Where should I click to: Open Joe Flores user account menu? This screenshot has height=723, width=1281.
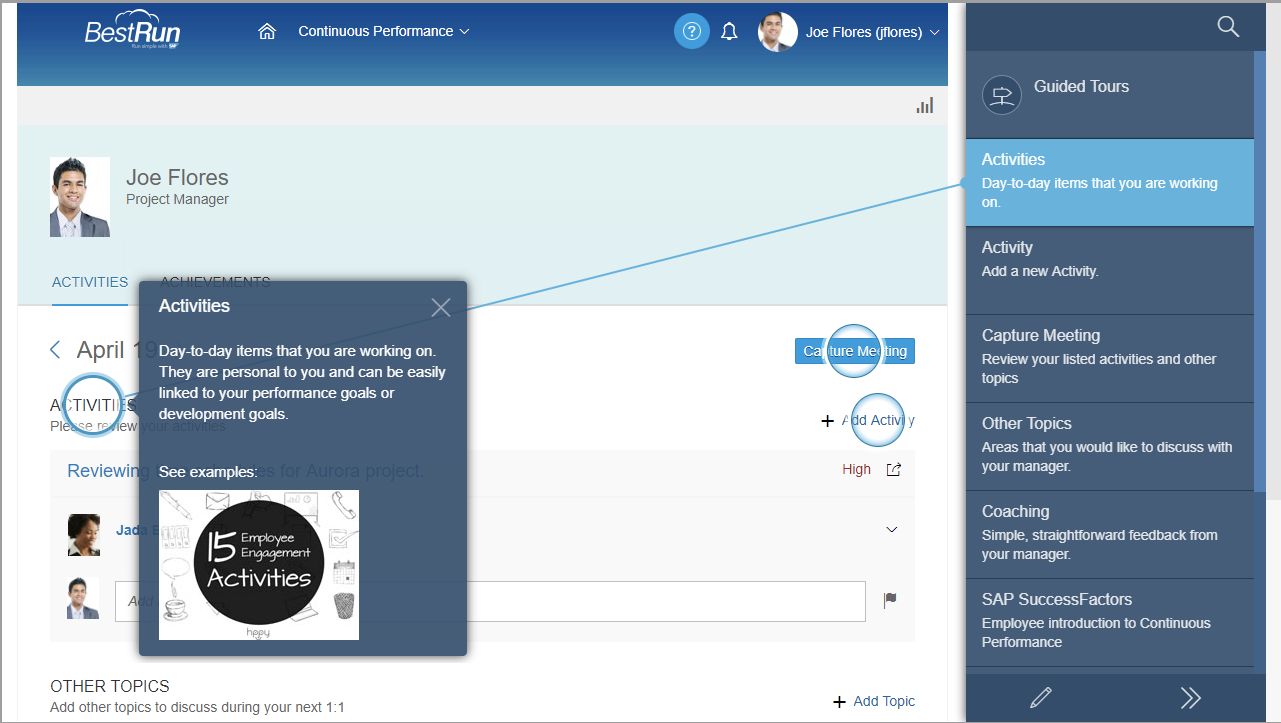click(872, 32)
